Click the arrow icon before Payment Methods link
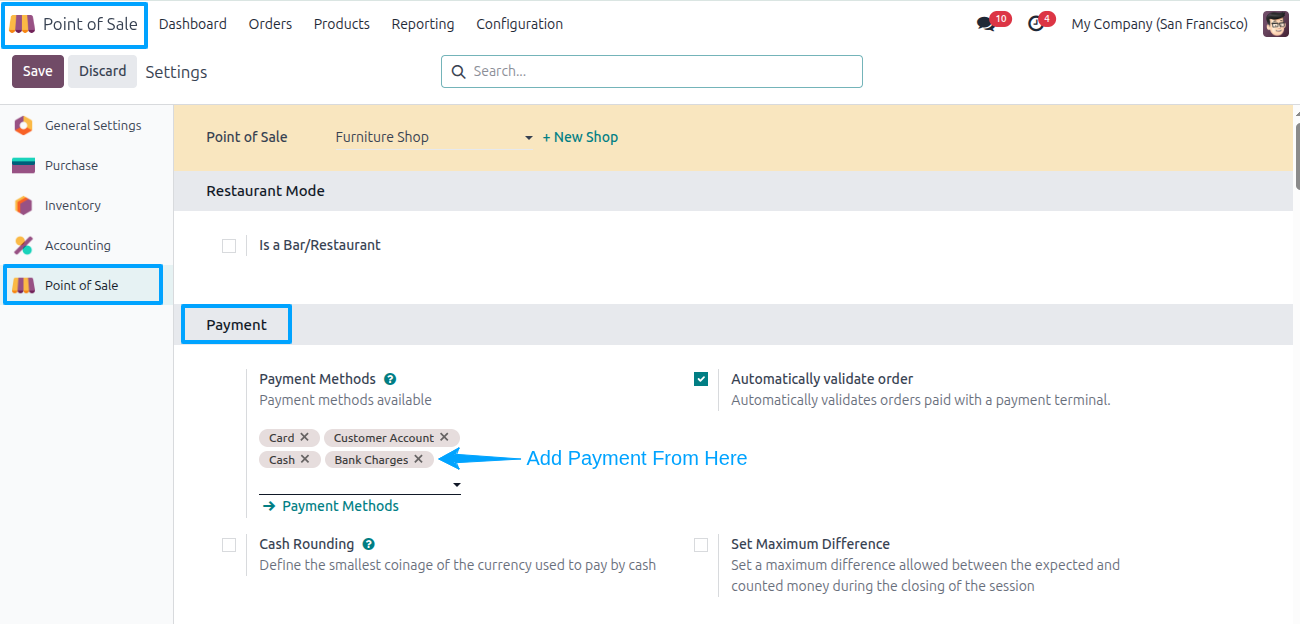The height and width of the screenshot is (624, 1300). pyautogui.click(x=269, y=506)
